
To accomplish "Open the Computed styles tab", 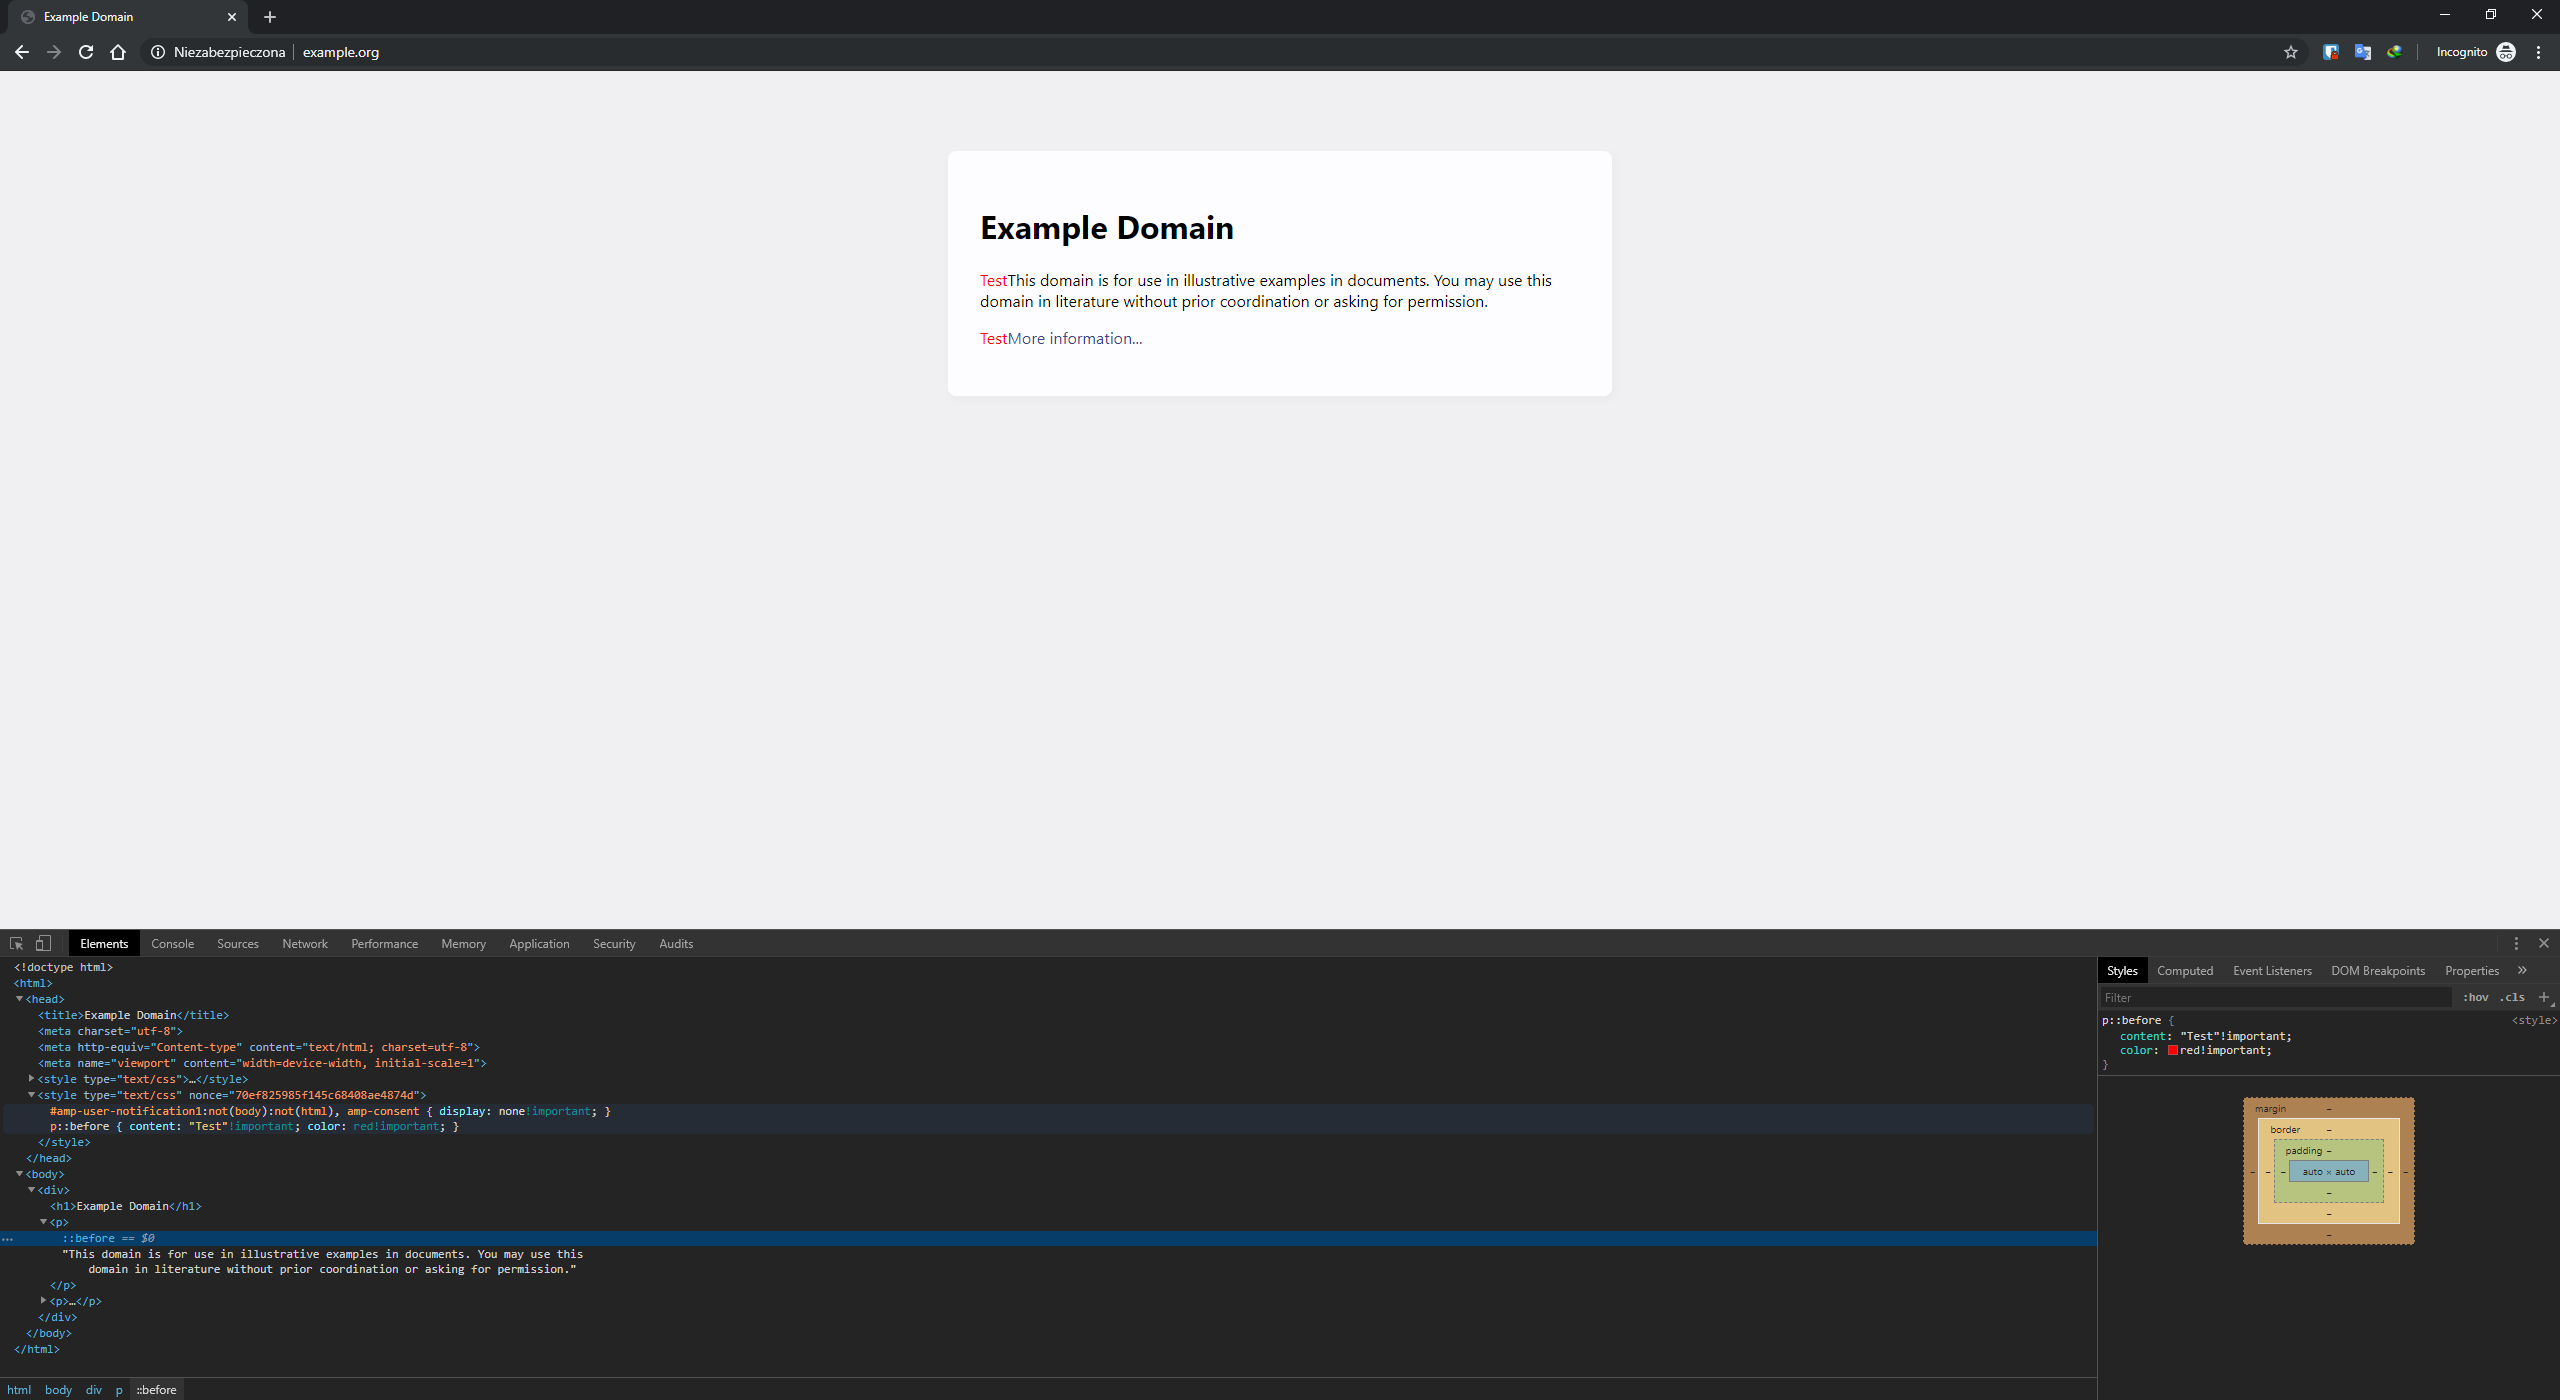I will point(2184,970).
